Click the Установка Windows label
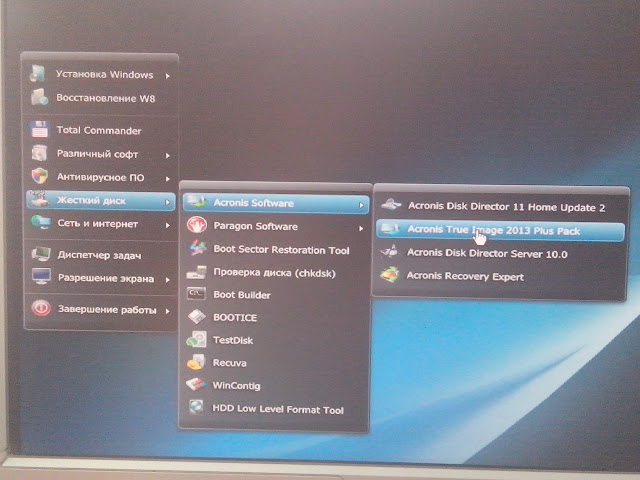 tap(104, 74)
